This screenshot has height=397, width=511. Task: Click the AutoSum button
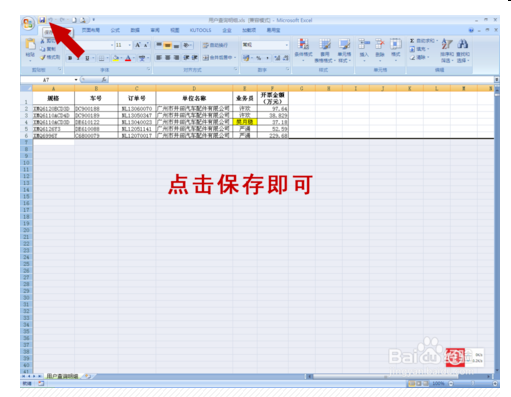423,41
